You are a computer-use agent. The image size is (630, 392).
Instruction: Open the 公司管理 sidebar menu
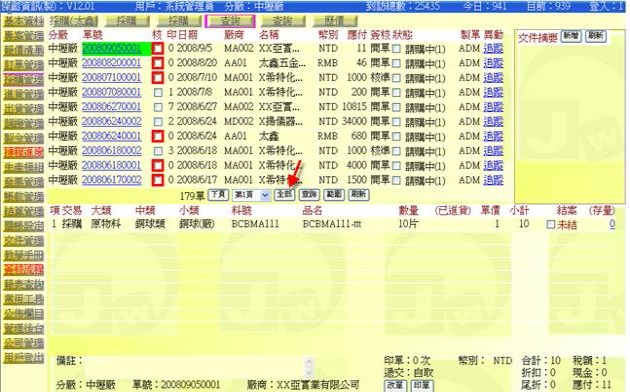[x=23, y=343]
